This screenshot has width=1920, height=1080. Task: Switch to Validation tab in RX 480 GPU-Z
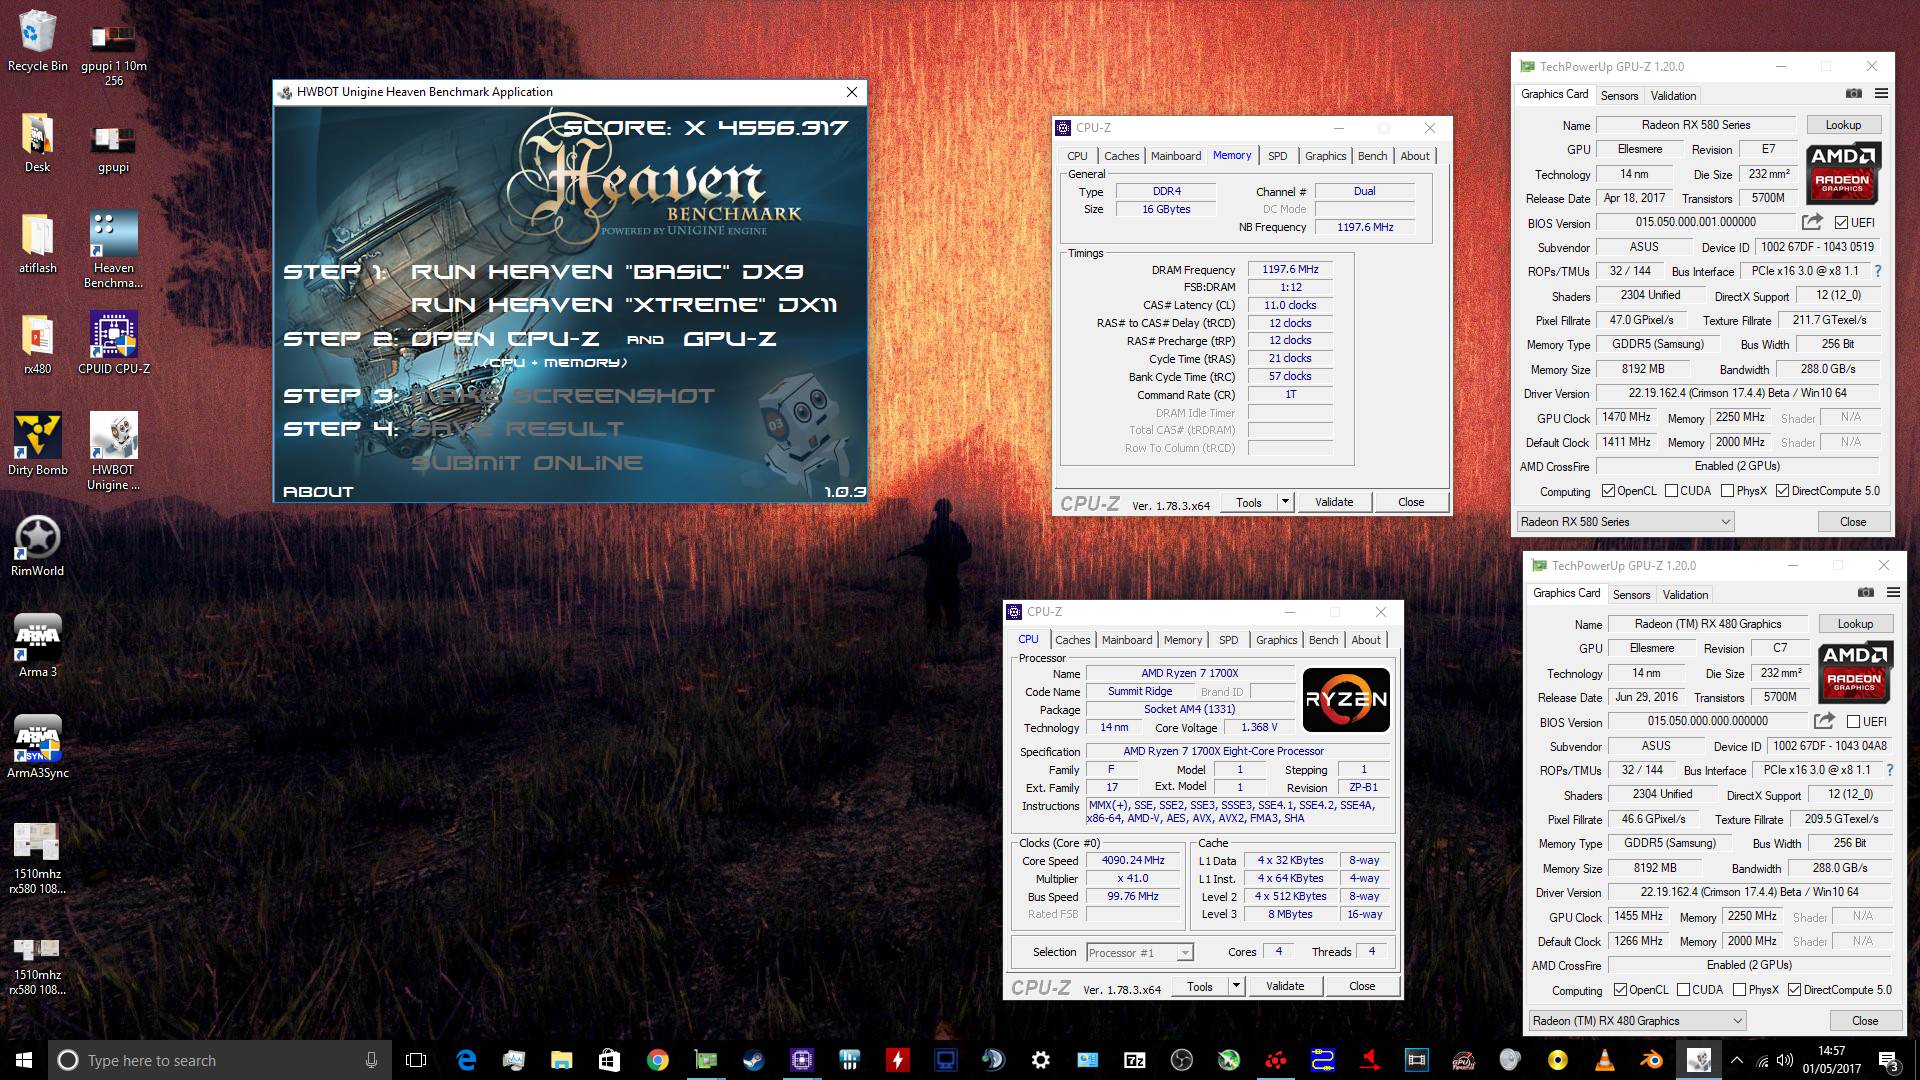(1685, 595)
